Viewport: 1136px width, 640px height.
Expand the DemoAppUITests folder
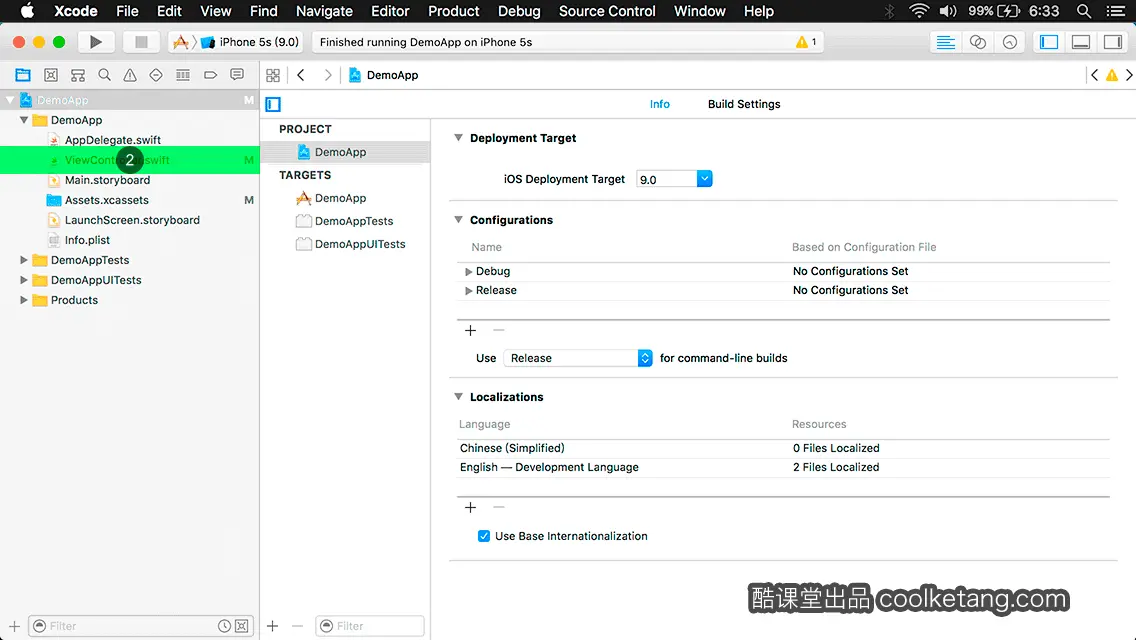coord(23,280)
